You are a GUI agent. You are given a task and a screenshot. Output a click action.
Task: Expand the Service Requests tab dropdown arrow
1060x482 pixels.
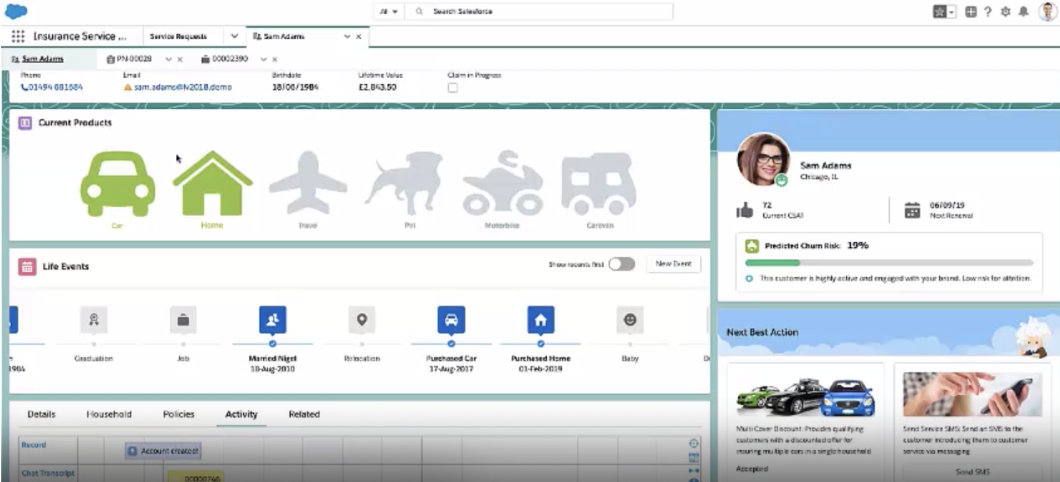point(235,37)
